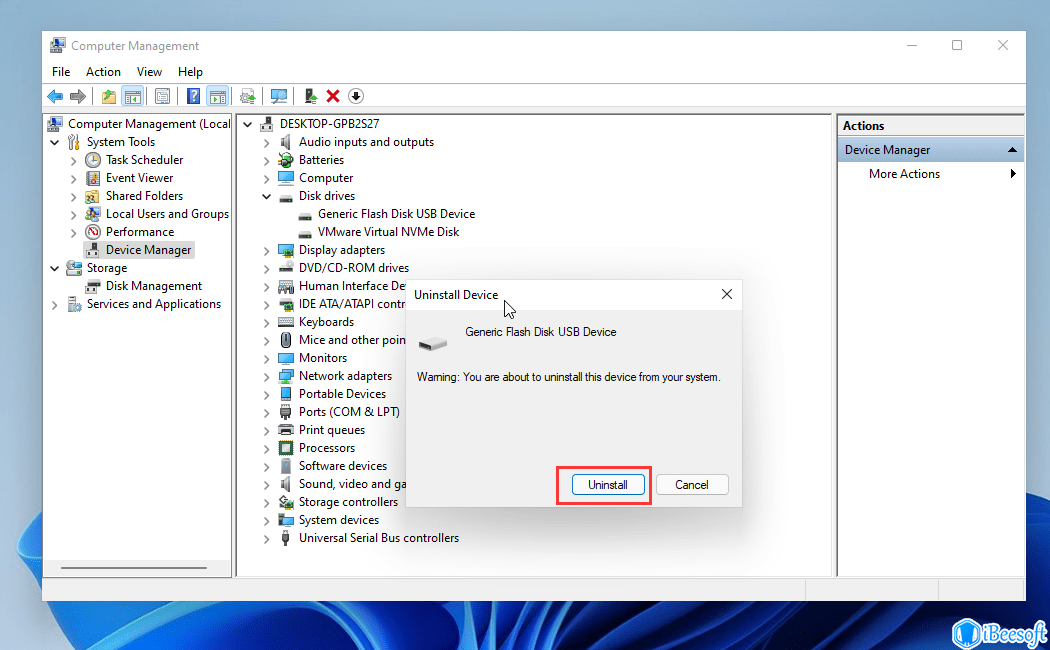Expand Local Users and Groups node
Image resolution: width=1050 pixels, height=650 pixels.
[x=74, y=215]
